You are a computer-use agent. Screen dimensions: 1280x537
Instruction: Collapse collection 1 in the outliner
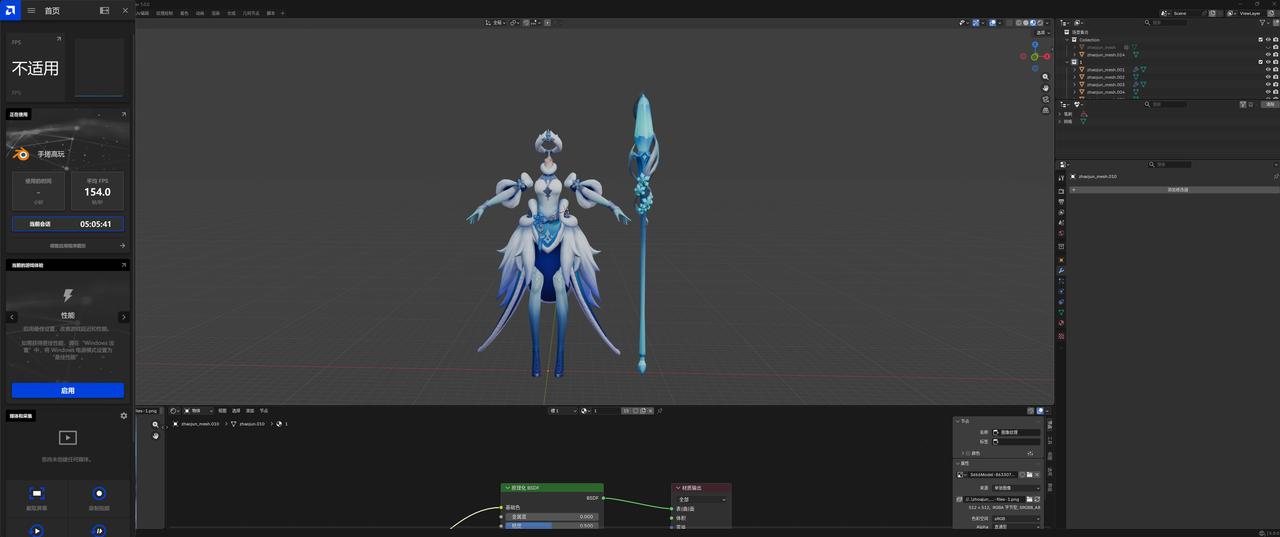click(1066, 62)
